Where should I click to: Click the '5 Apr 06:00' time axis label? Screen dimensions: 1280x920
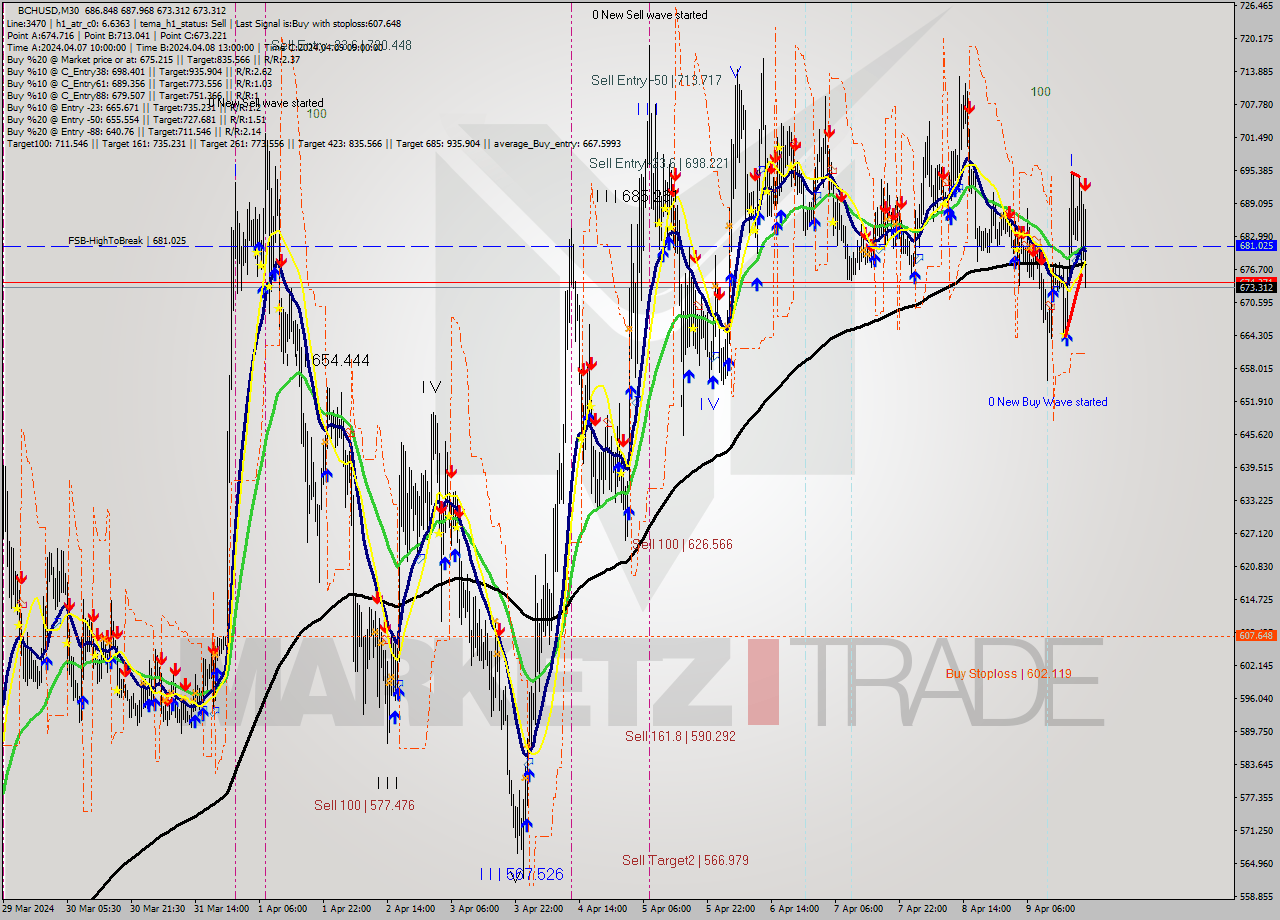point(666,909)
